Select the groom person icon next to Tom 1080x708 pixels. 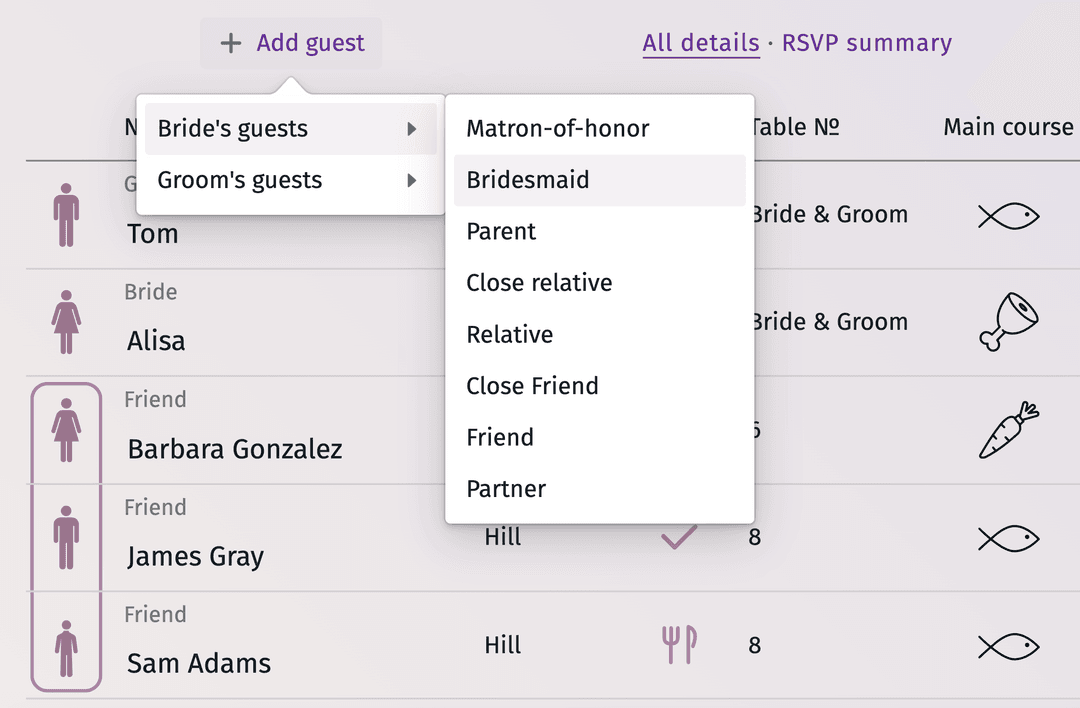tap(66, 215)
